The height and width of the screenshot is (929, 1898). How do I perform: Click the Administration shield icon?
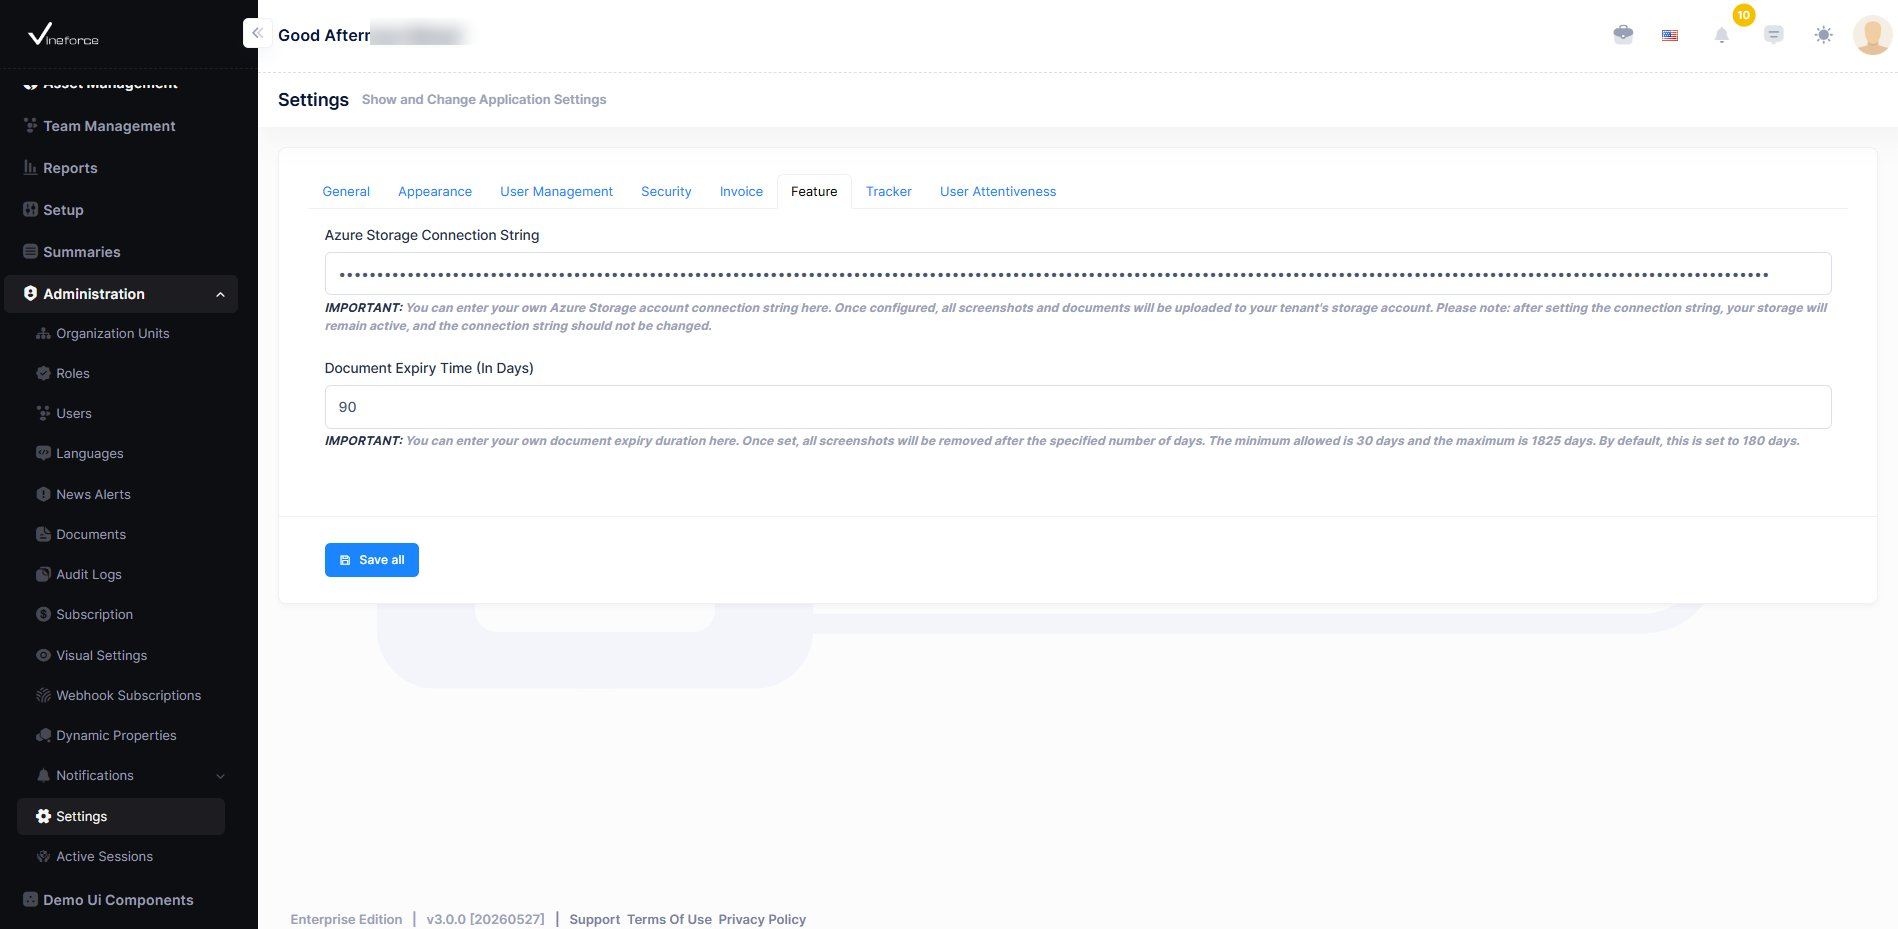tap(30, 294)
